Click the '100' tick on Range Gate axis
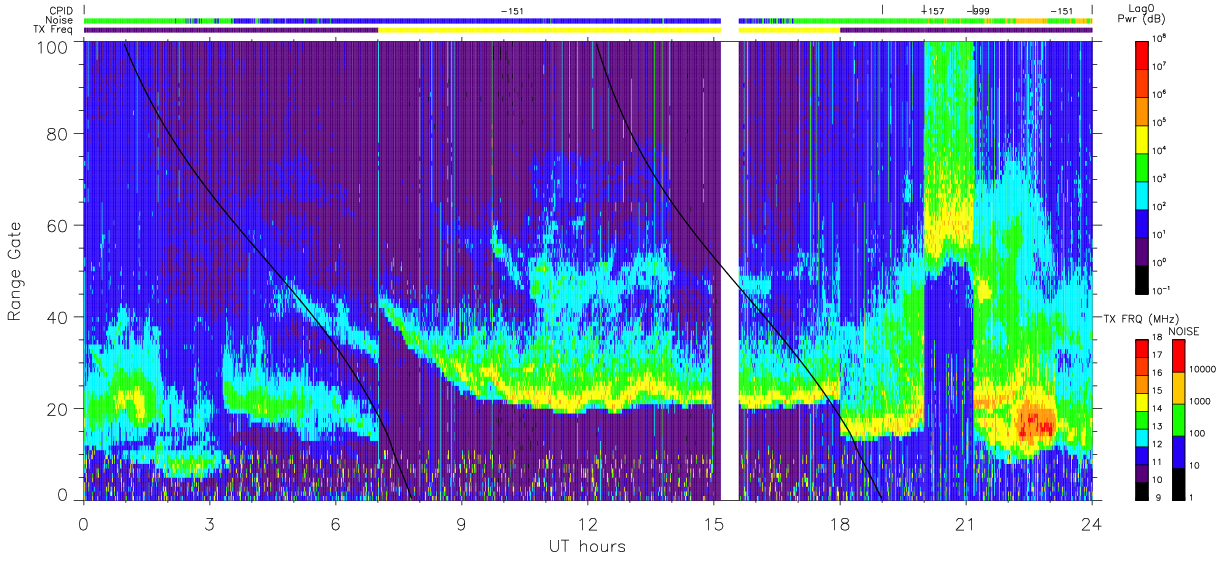This screenshot has height=567, width=1228. tap(52, 46)
